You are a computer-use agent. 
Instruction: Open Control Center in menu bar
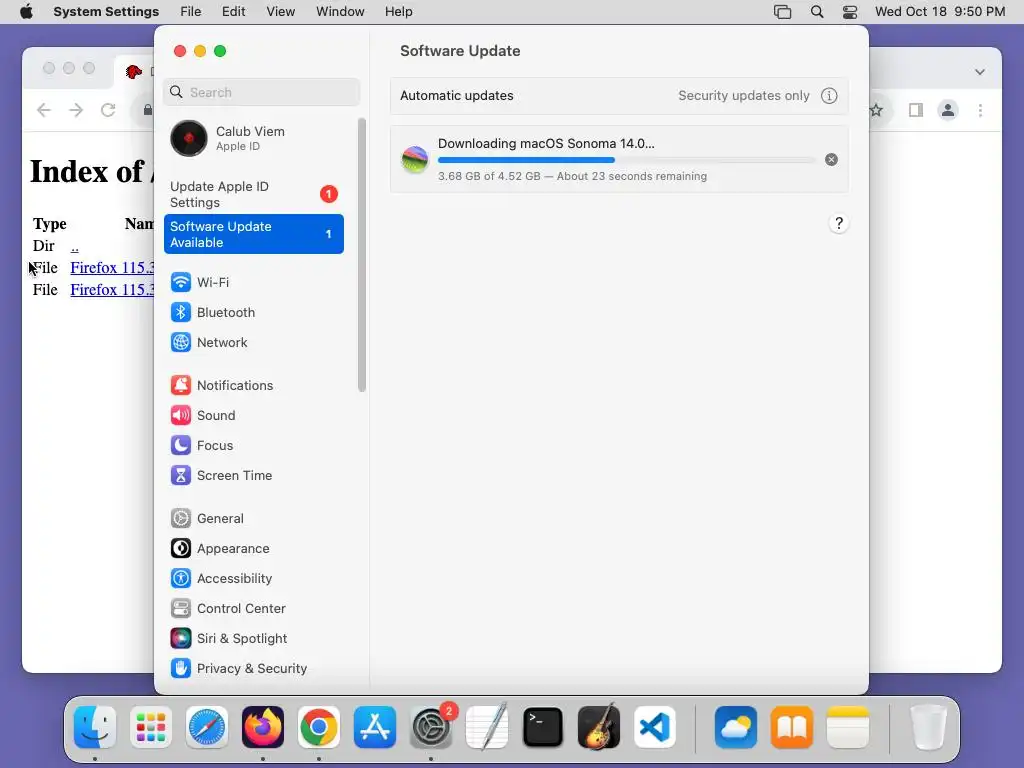850,12
